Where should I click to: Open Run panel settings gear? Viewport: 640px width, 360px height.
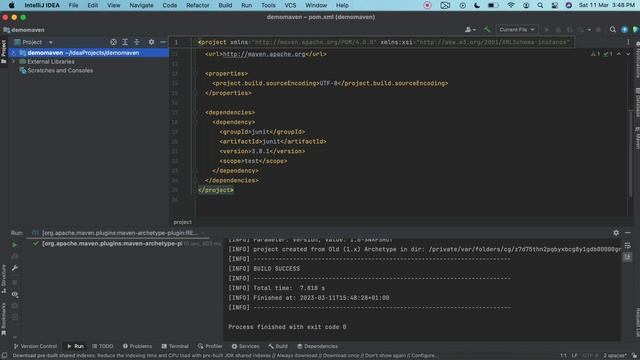[616, 233]
